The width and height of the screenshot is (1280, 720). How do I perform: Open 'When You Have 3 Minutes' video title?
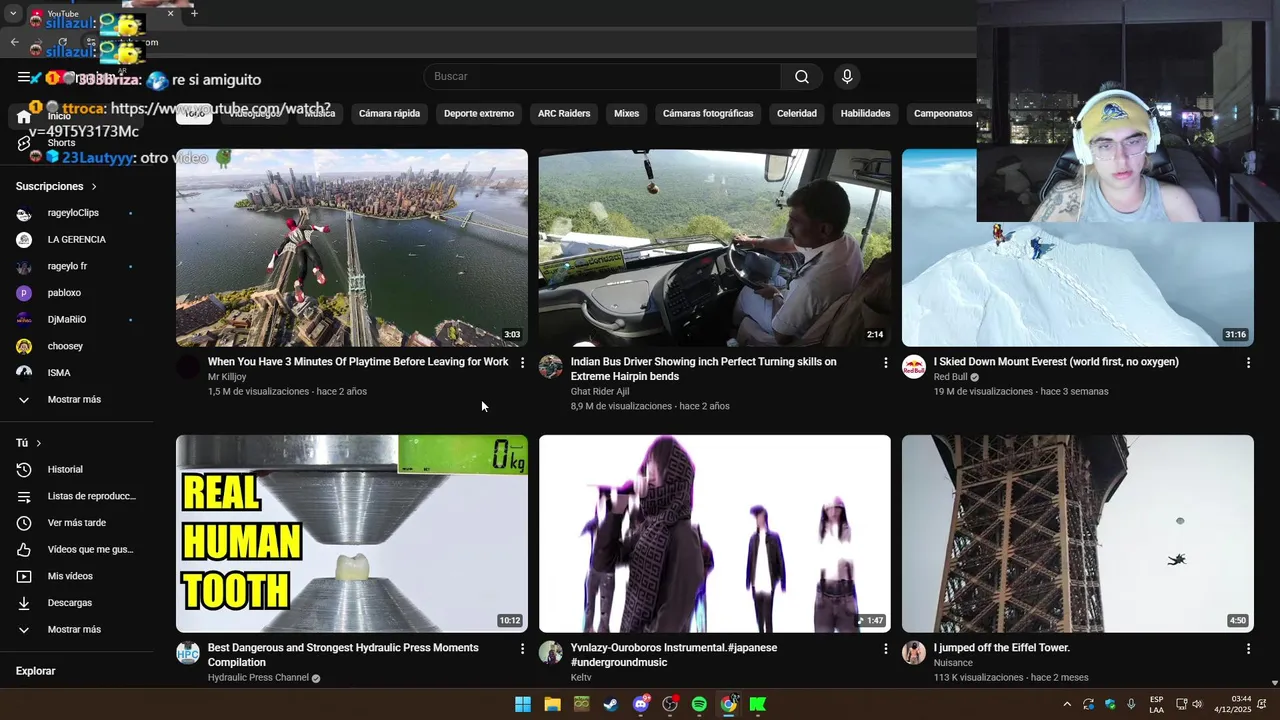click(358, 362)
